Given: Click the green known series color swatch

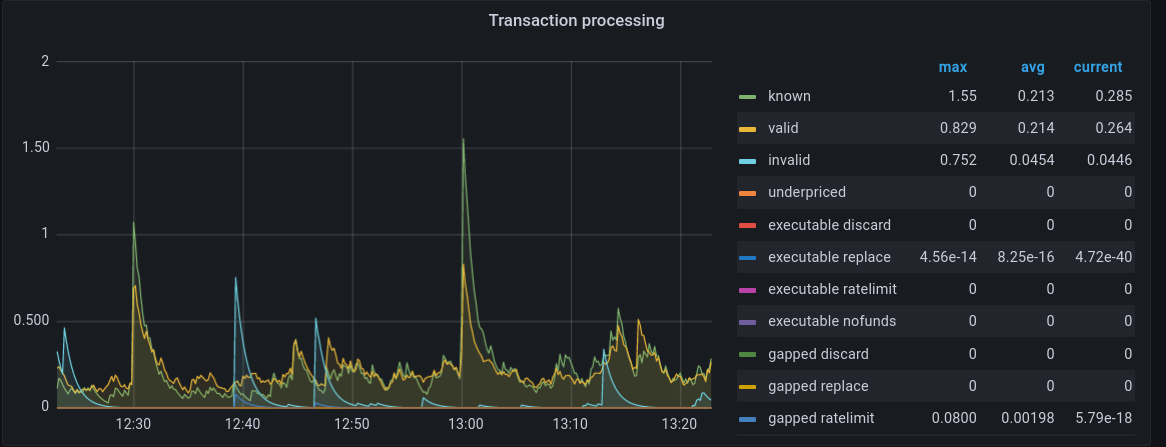Looking at the screenshot, I should [x=747, y=97].
